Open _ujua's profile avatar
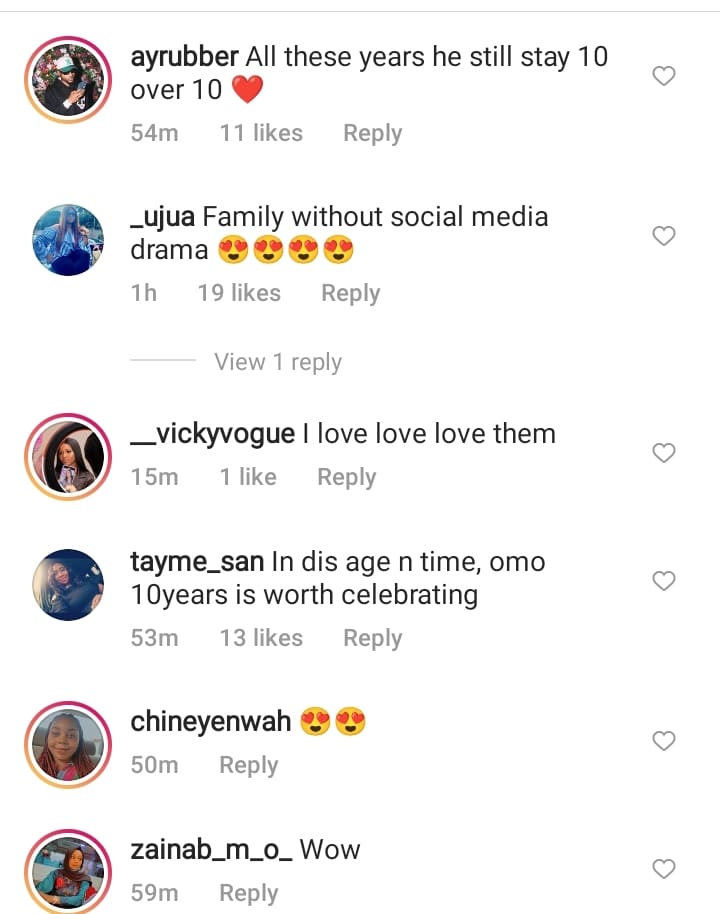Image resolution: width=720 pixels, height=914 pixels. tap(68, 240)
